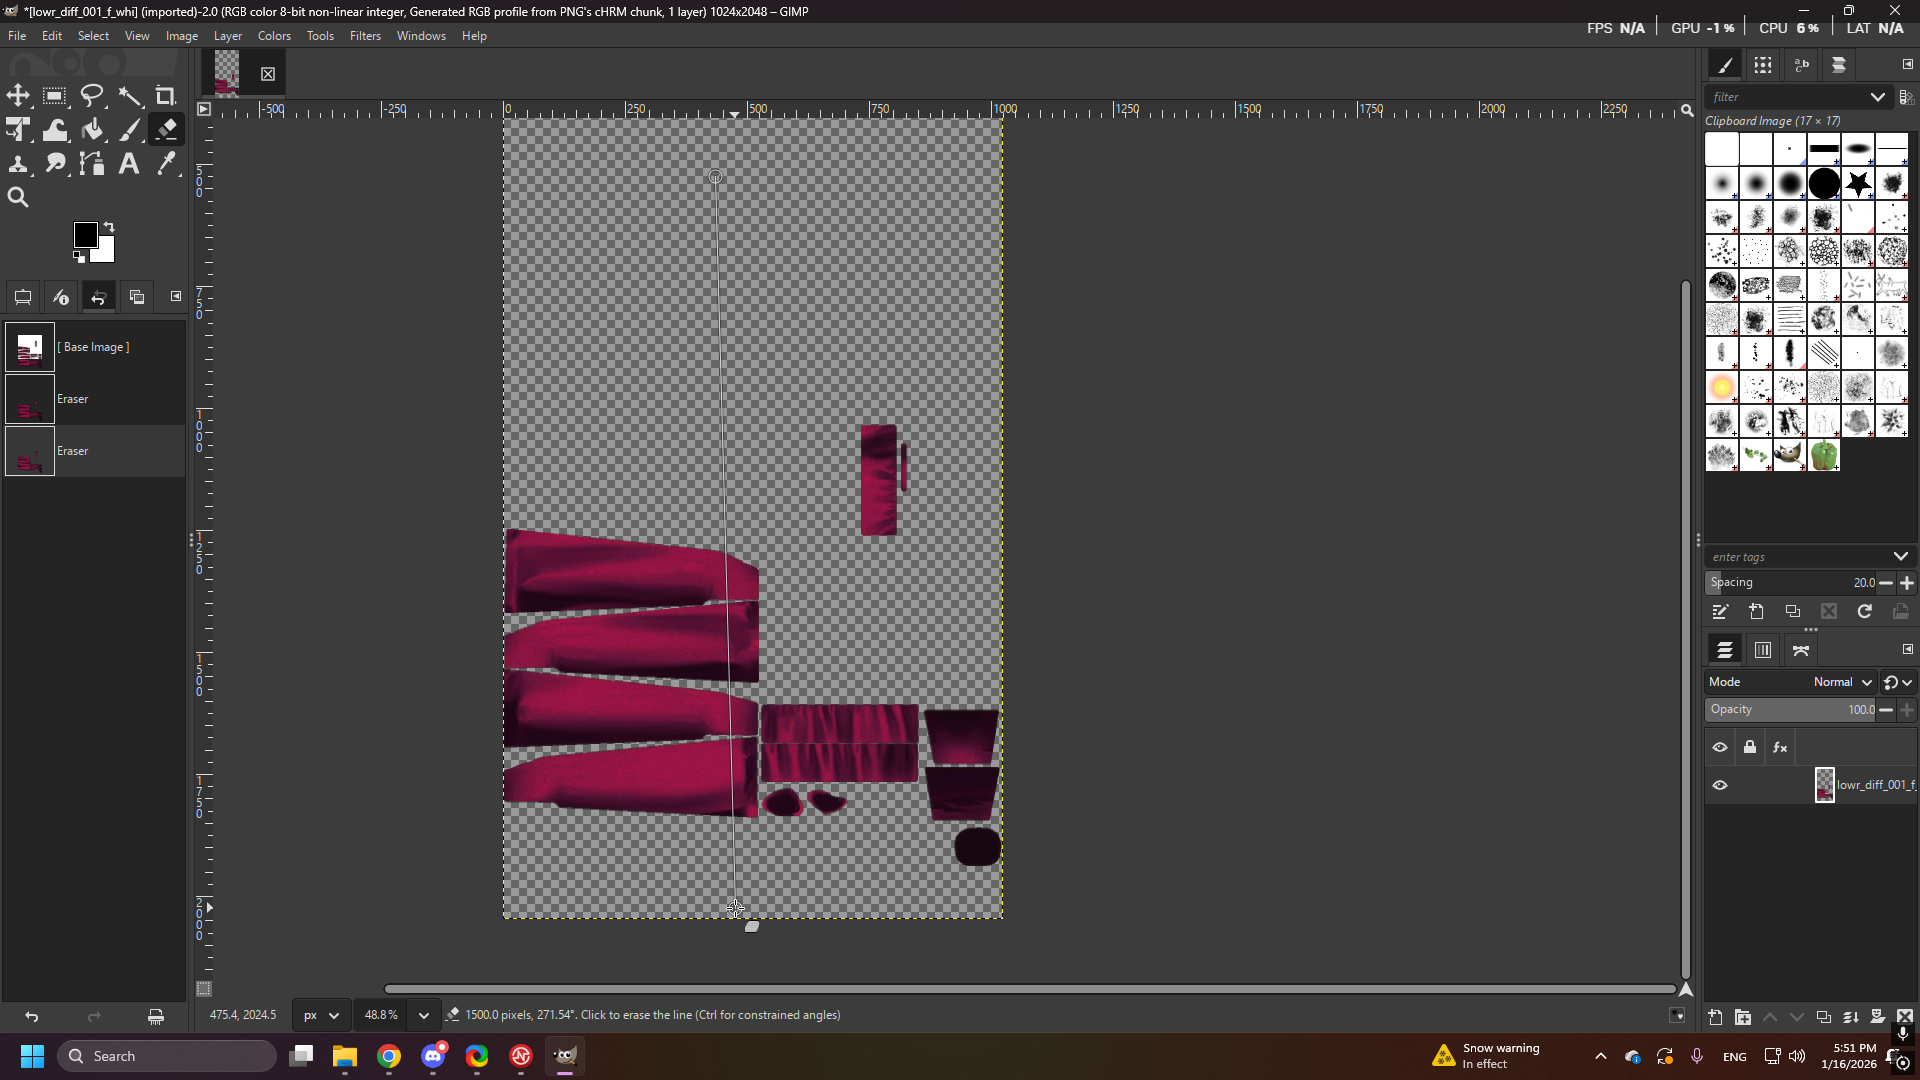Screen dimensions: 1920x1080
Task: Click the black foreground color swatch
Action: point(84,235)
